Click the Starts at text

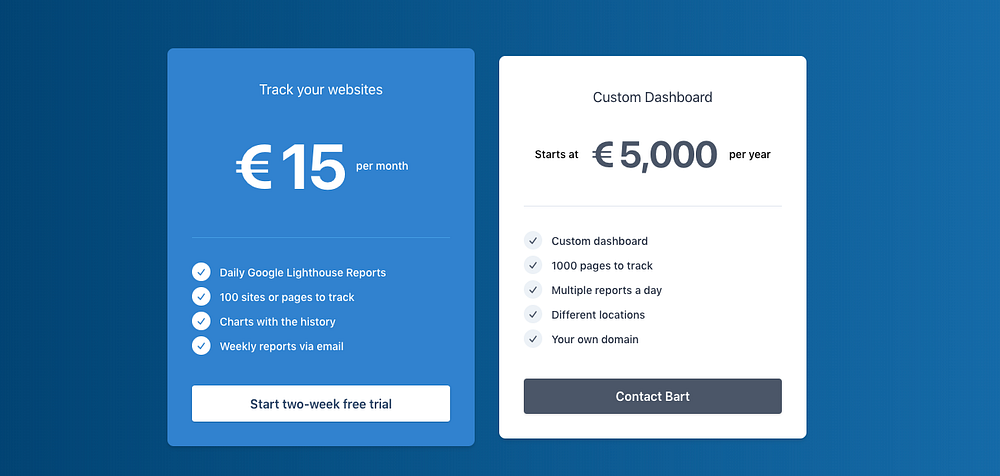pyautogui.click(x=556, y=155)
